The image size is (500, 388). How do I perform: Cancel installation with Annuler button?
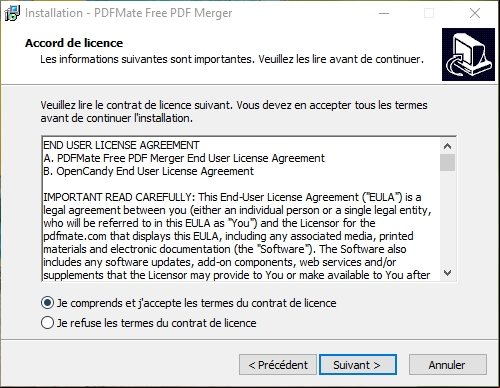[448, 365]
